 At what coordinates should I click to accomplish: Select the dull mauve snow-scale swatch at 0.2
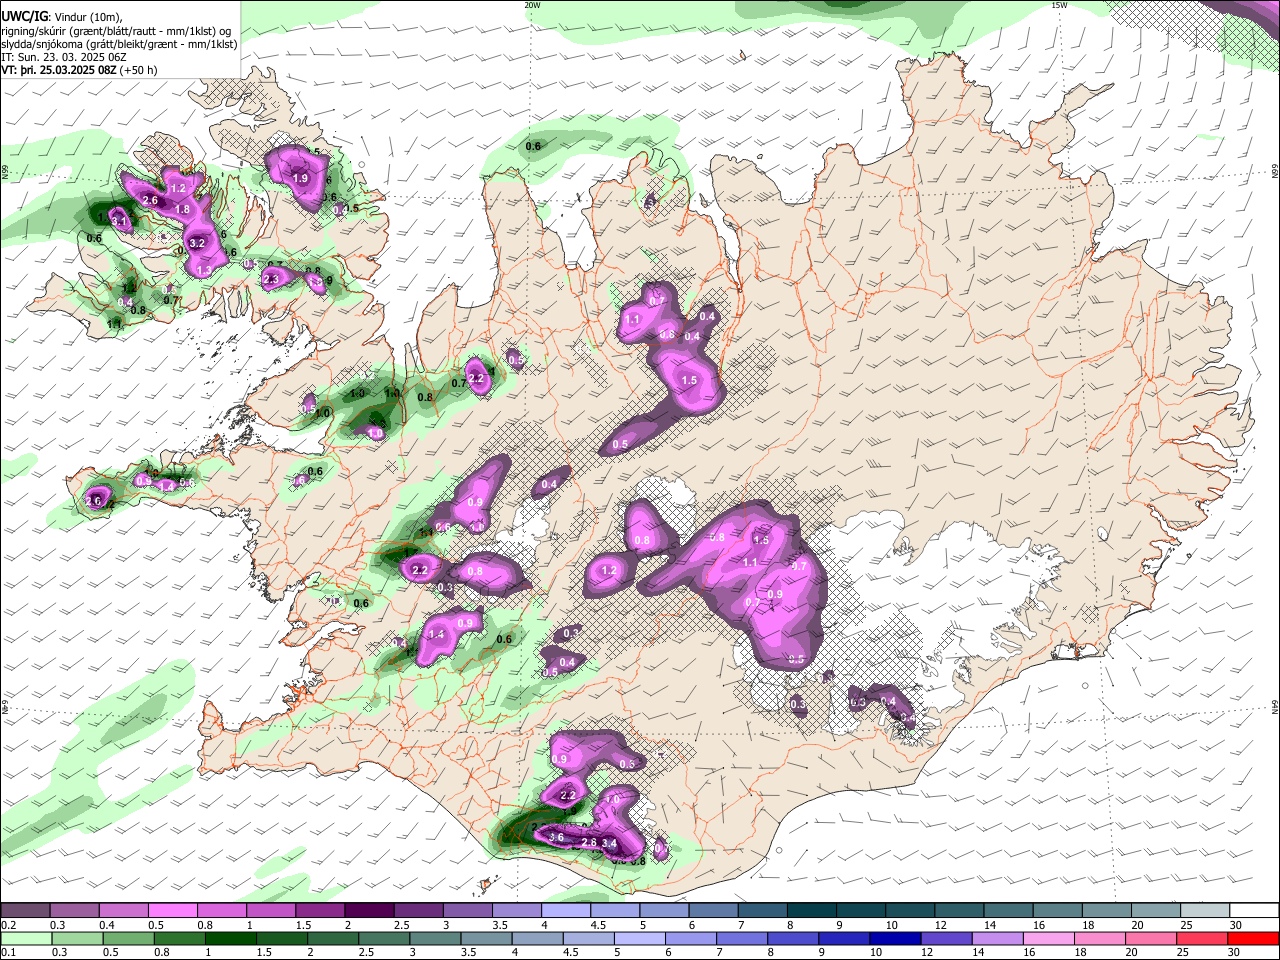pyautogui.click(x=25, y=910)
